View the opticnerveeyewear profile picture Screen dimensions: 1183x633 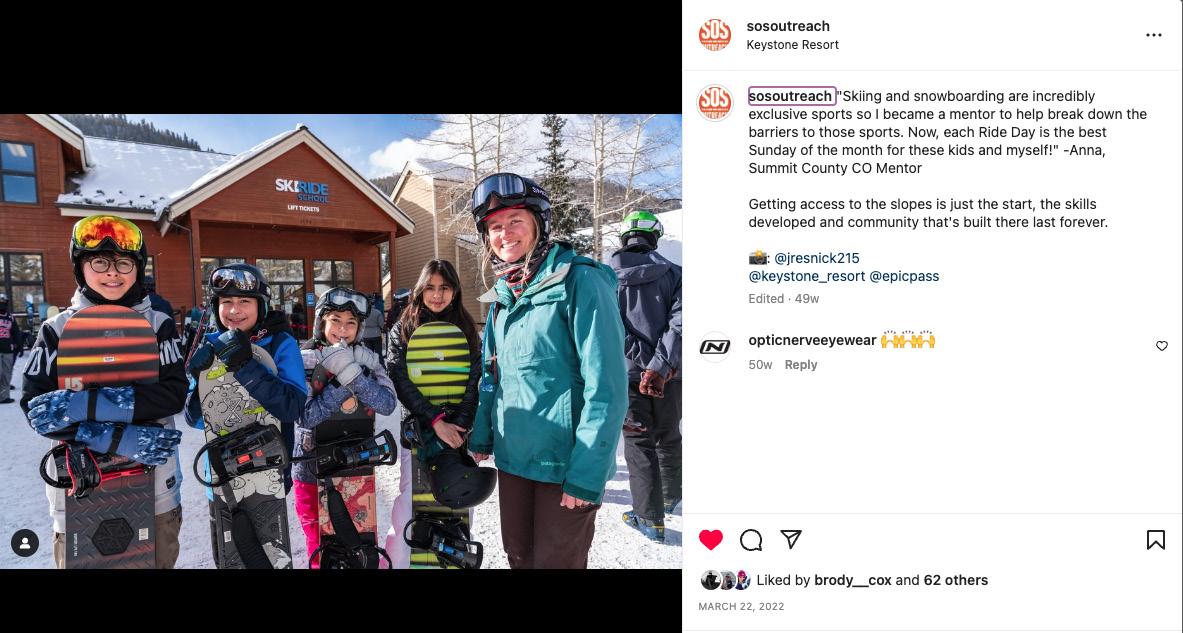714,347
